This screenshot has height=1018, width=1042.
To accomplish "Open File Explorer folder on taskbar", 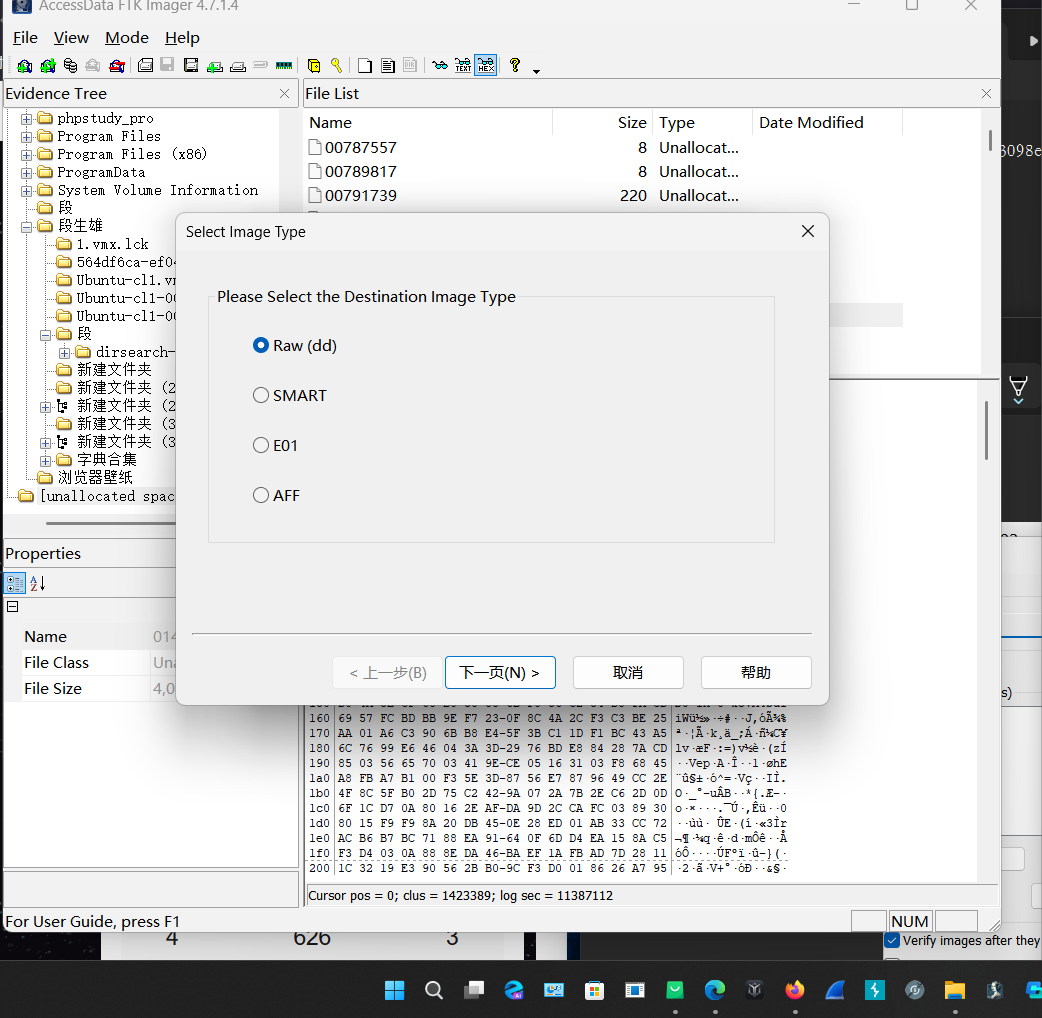I will point(955,990).
